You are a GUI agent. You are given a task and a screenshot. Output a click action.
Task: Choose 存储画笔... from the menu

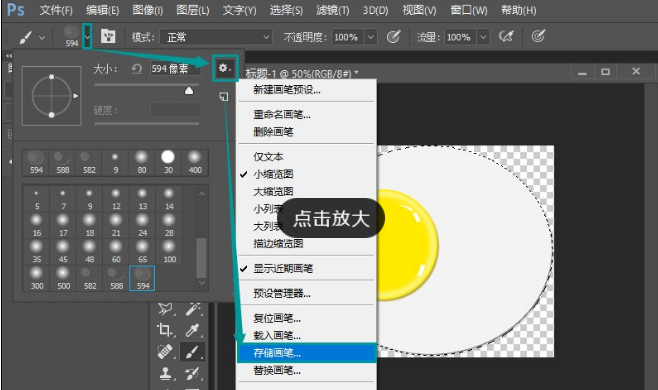(x=306, y=353)
